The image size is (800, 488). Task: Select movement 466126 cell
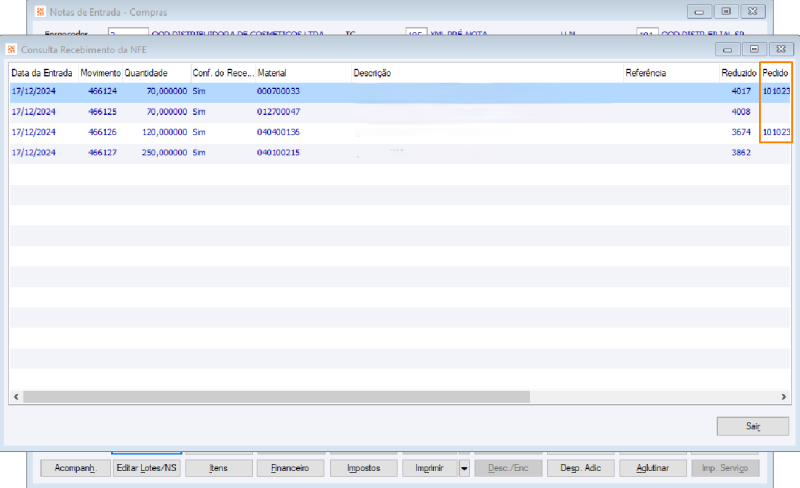pyautogui.click(x=102, y=132)
